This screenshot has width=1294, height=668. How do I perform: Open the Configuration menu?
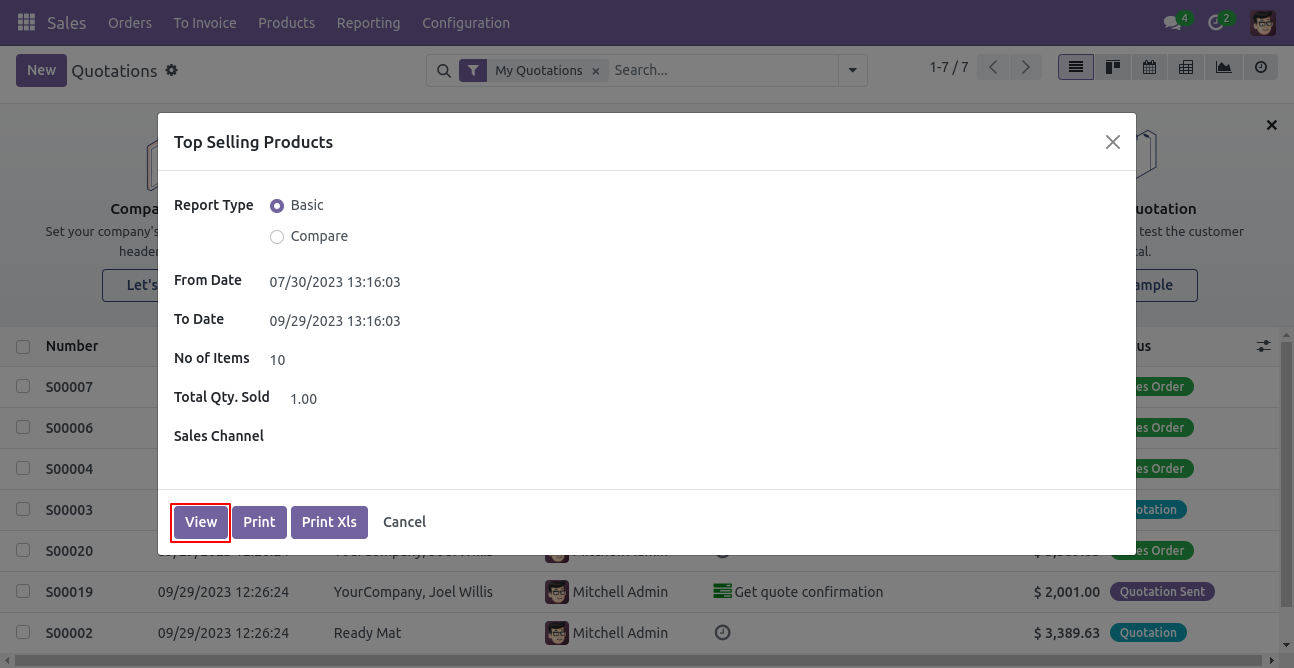[466, 22]
